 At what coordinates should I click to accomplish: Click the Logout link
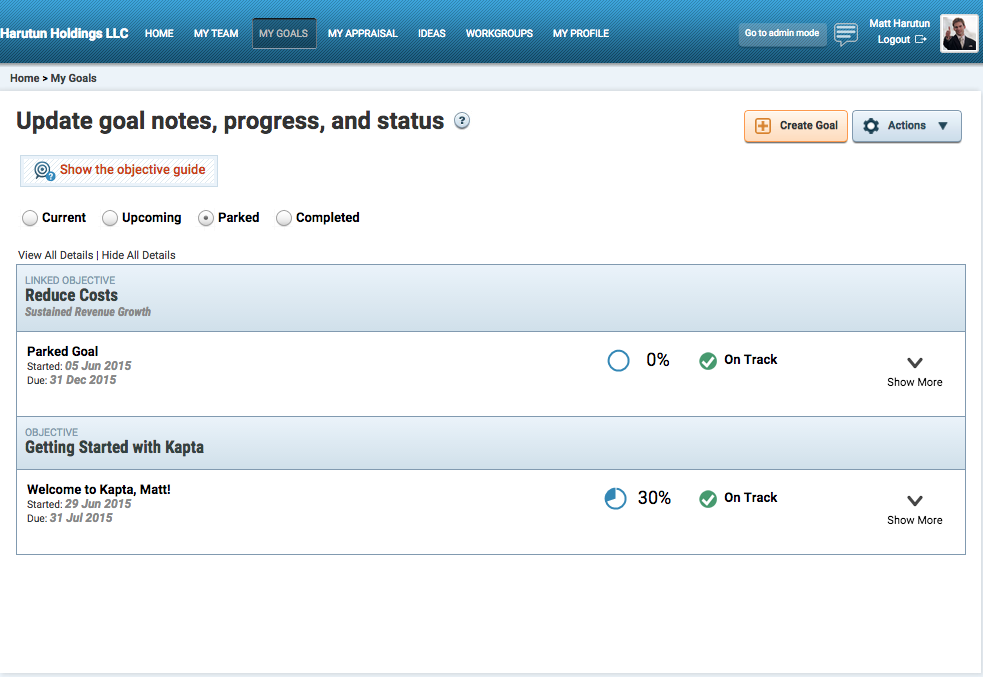click(894, 39)
